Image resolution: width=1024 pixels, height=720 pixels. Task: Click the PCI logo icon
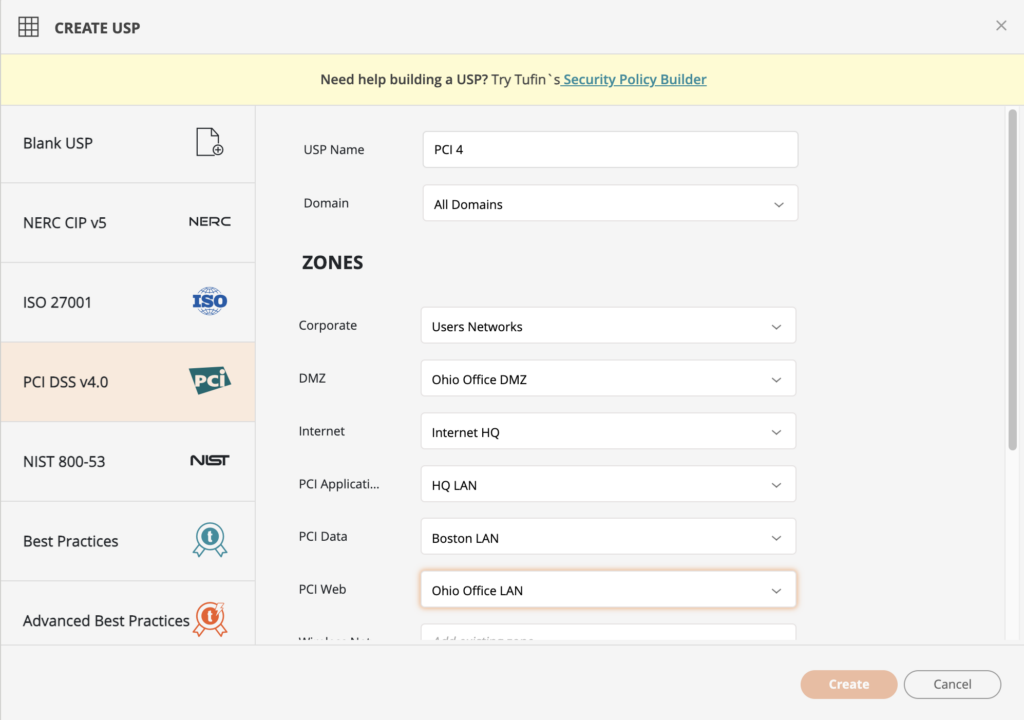tap(209, 381)
